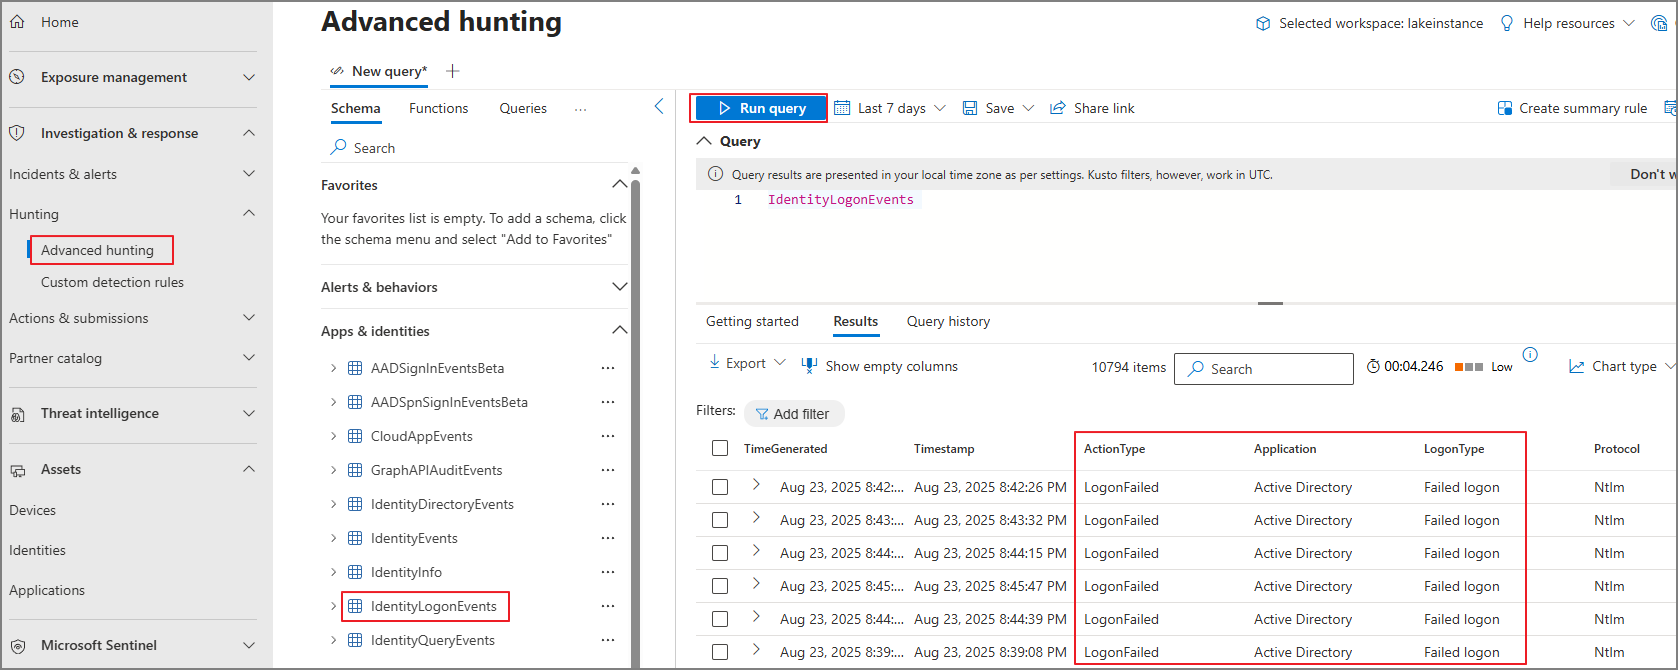Collapse the Apps & identities schema group

[619, 330]
